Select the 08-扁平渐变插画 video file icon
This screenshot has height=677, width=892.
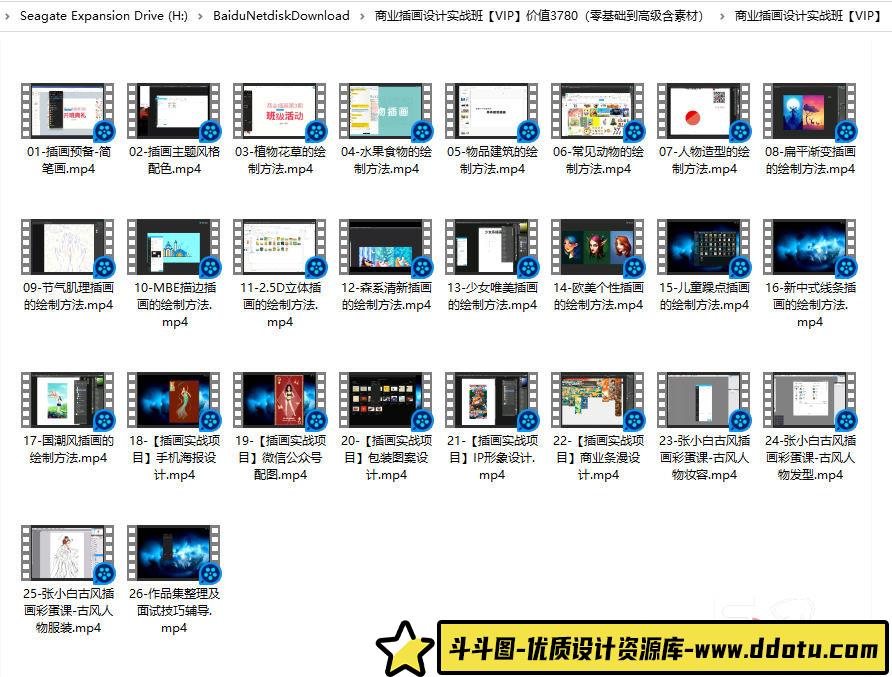tap(809, 111)
